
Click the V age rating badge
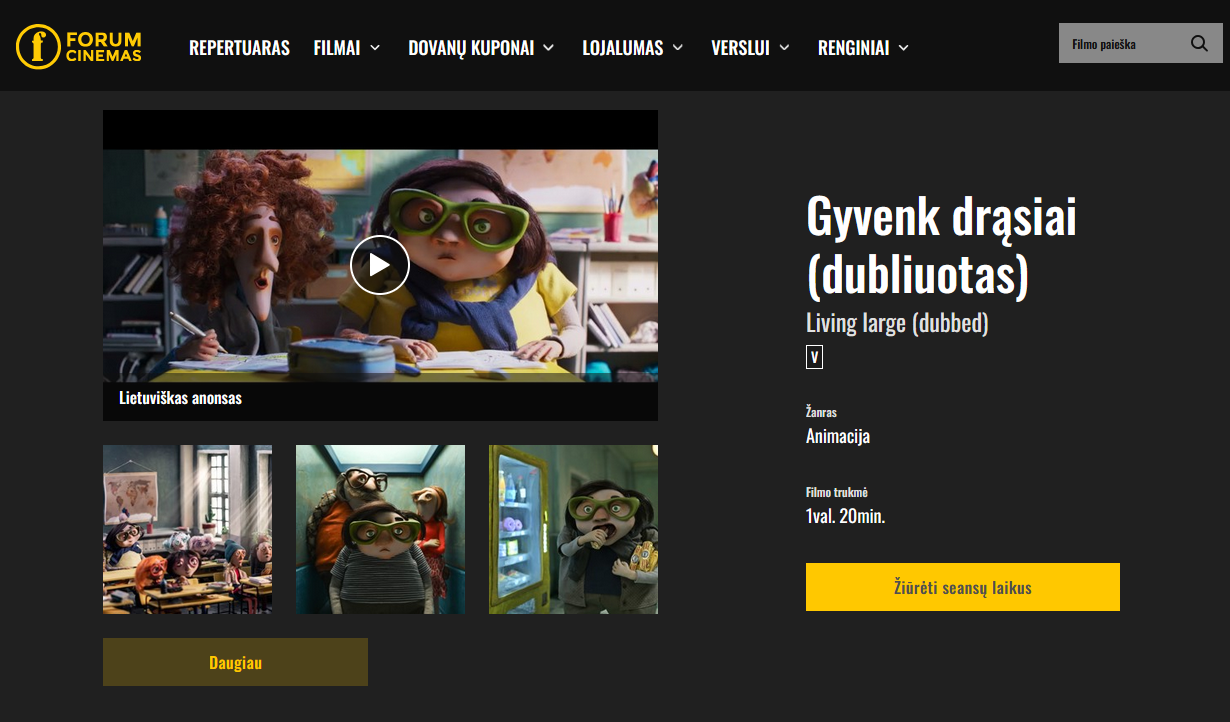coord(814,357)
